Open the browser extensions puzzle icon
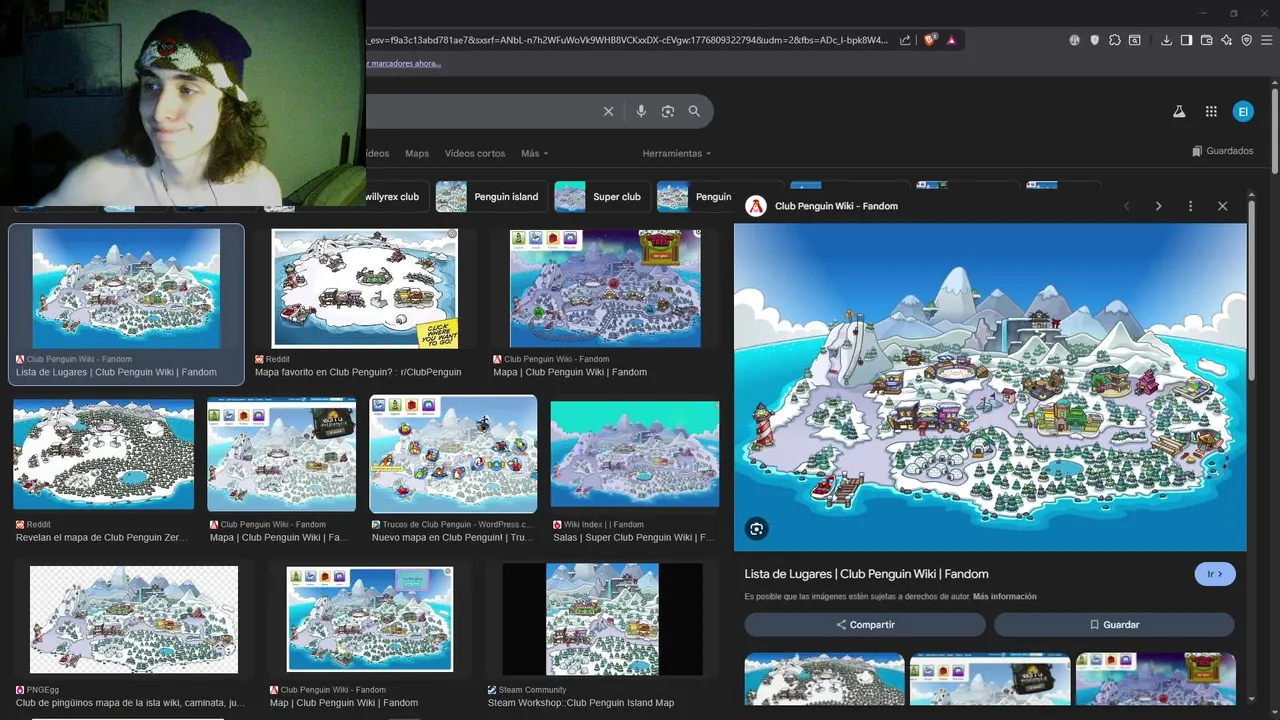The image size is (1280, 720). click(1115, 40)
